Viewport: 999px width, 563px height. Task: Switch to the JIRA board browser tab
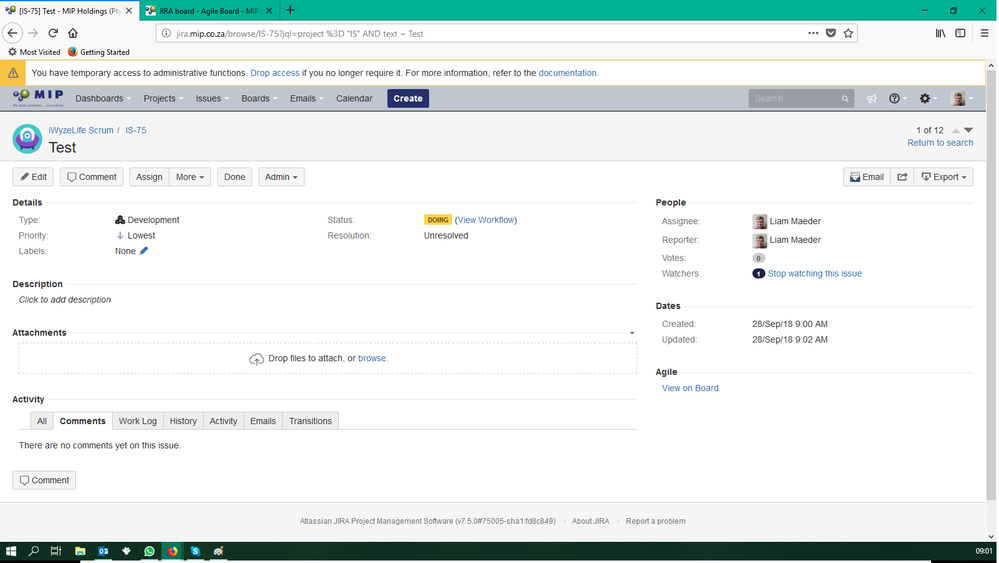(208, 11)
